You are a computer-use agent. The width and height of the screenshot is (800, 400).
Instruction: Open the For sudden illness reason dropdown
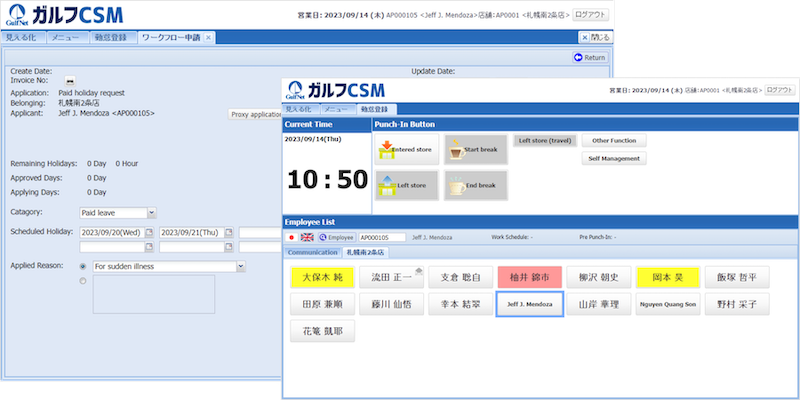[x=241, y=267]
